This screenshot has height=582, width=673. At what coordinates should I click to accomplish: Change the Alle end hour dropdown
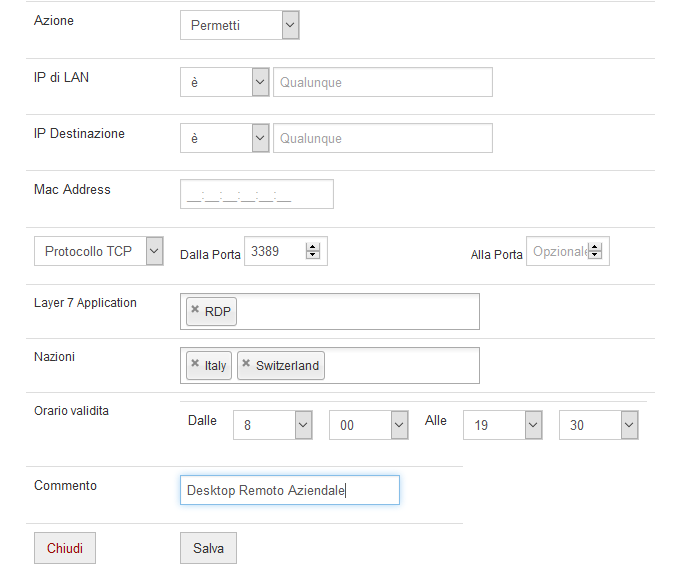[x=503, y=425]
